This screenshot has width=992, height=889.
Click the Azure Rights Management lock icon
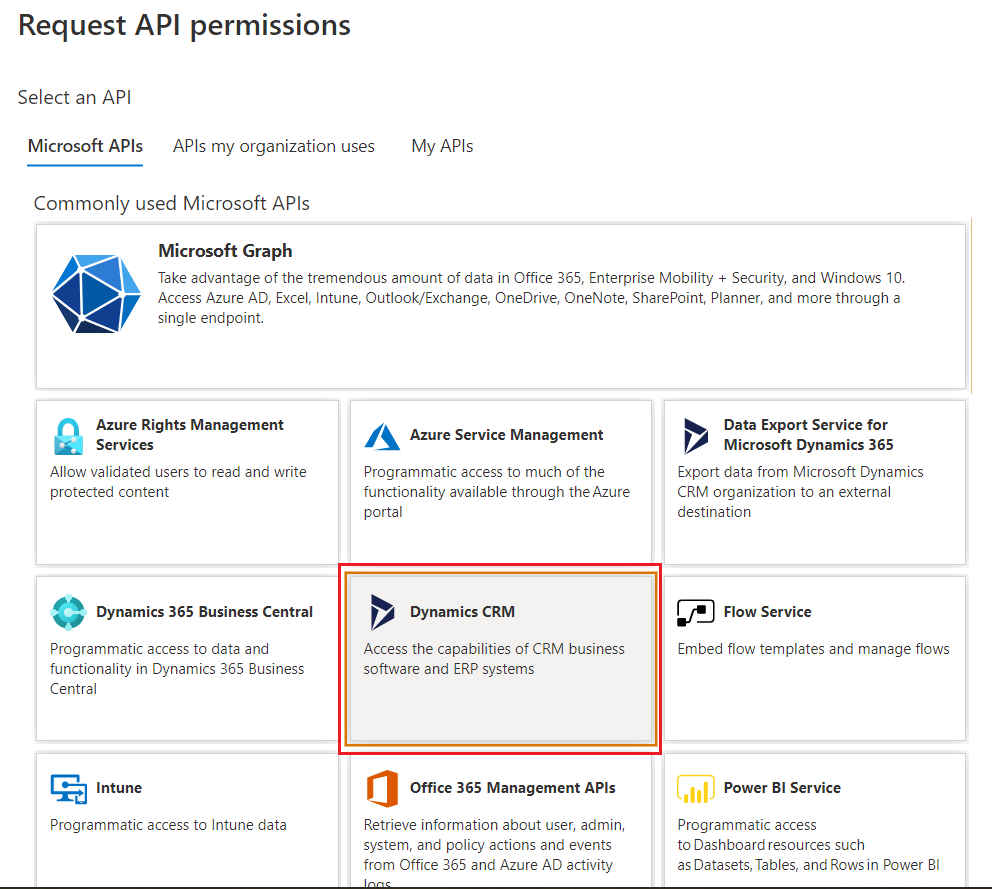pos(68,437)
